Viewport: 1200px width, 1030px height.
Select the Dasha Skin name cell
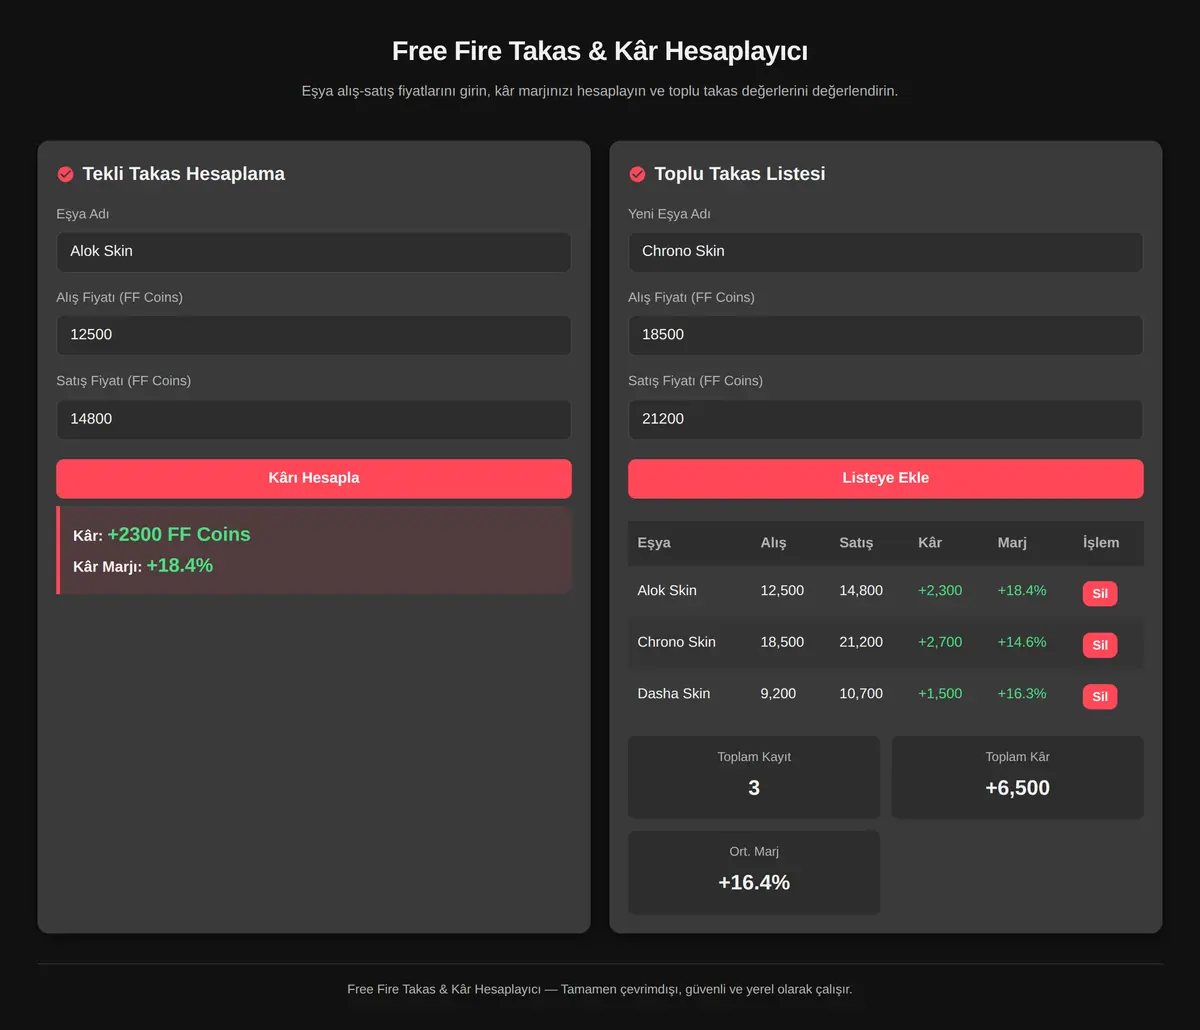click(674, 694)
